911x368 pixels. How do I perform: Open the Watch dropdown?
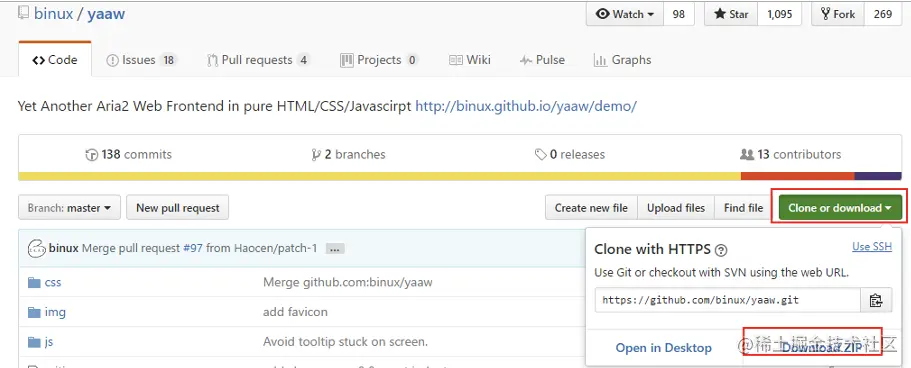coord(625,15)
